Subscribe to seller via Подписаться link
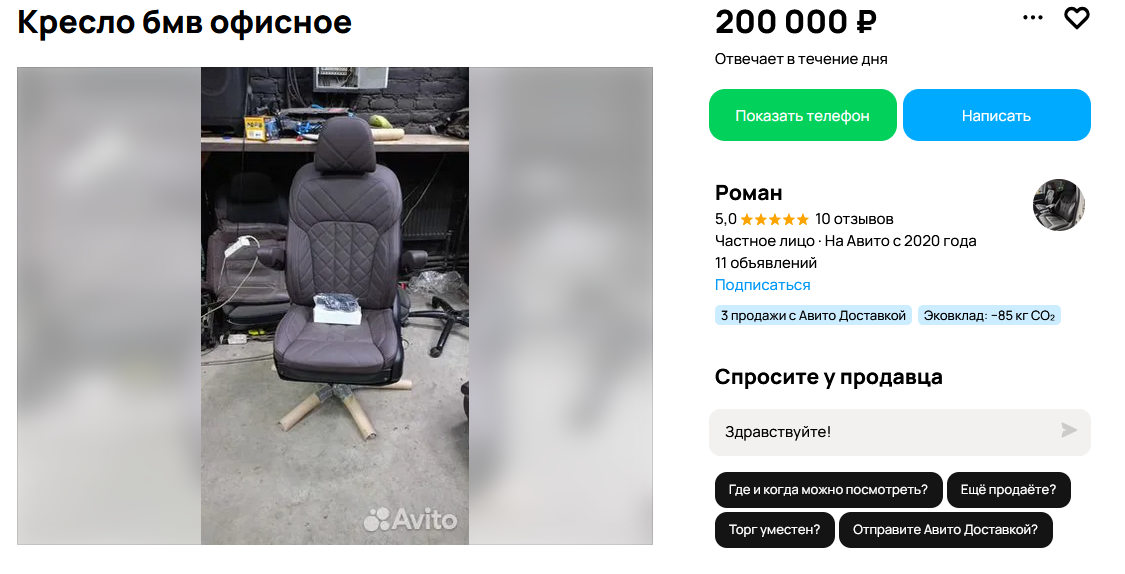Screen dimensions: 1125x574 763,285
